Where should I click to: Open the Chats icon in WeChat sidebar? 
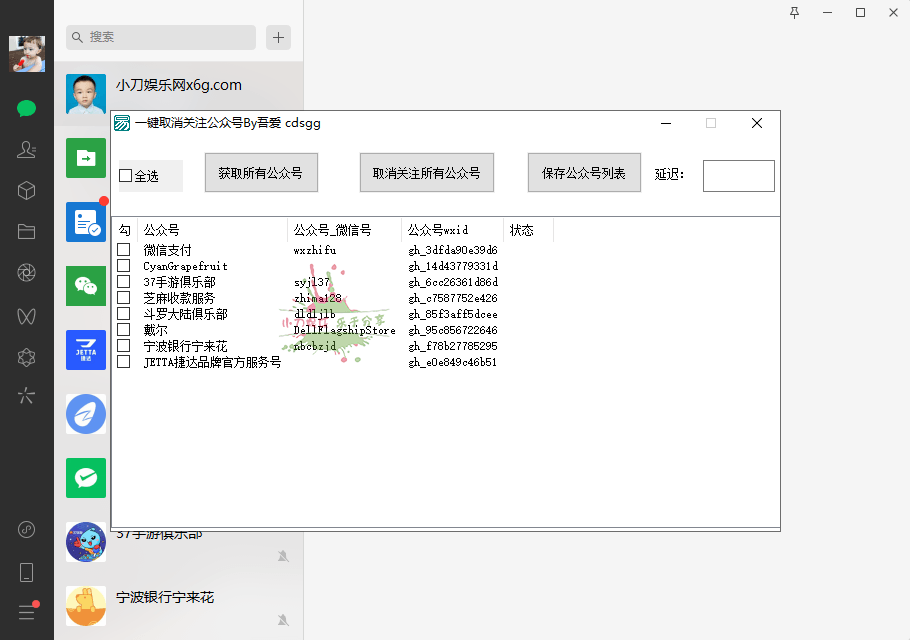tap(27, 108)
